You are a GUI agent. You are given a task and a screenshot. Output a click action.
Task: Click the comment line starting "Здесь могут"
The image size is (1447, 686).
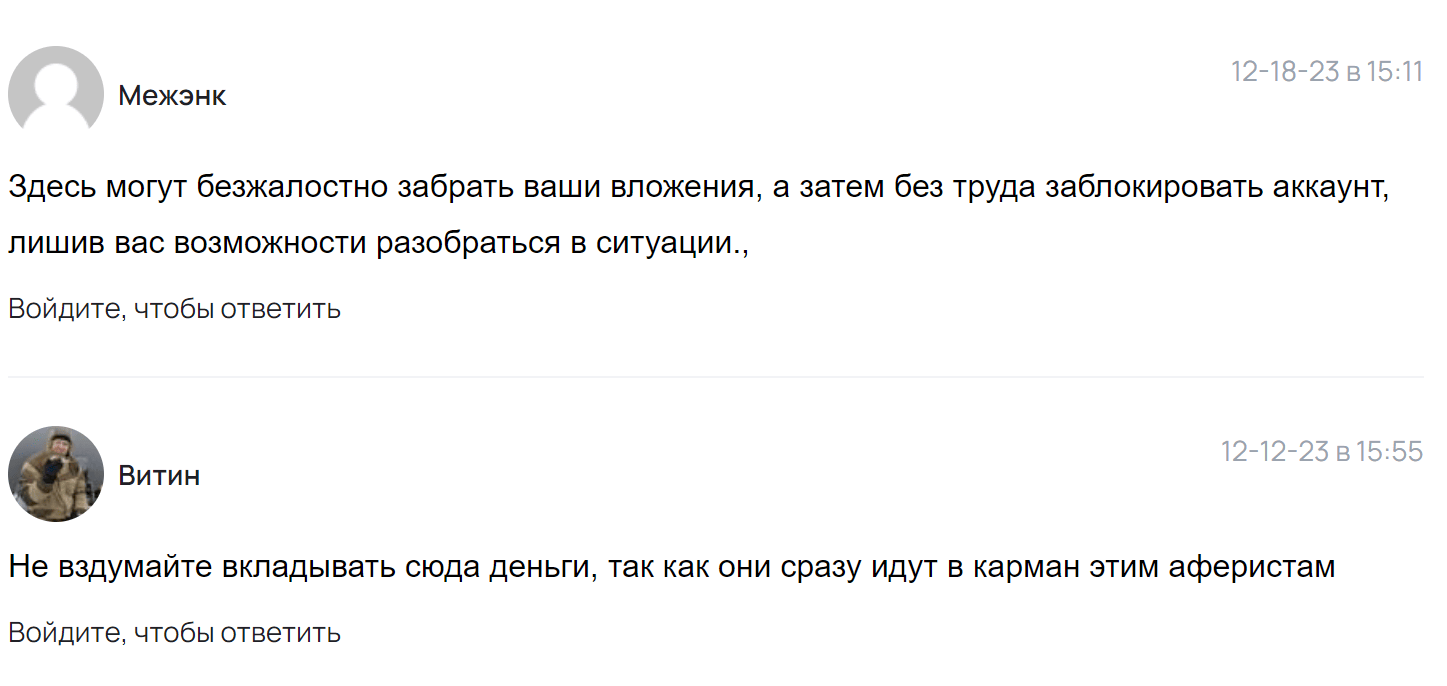[699, 187]
